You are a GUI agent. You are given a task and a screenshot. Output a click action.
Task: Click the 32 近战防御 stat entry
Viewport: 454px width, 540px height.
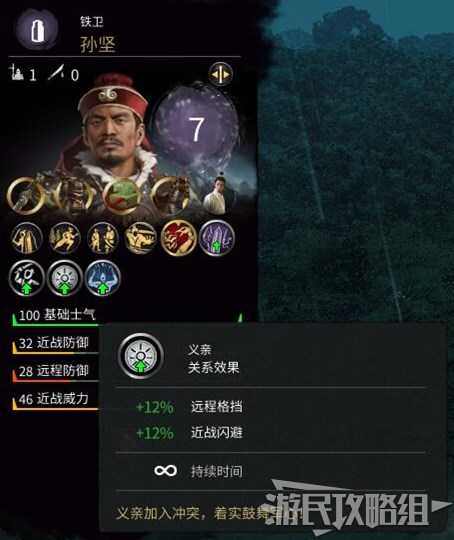(55, 344)
